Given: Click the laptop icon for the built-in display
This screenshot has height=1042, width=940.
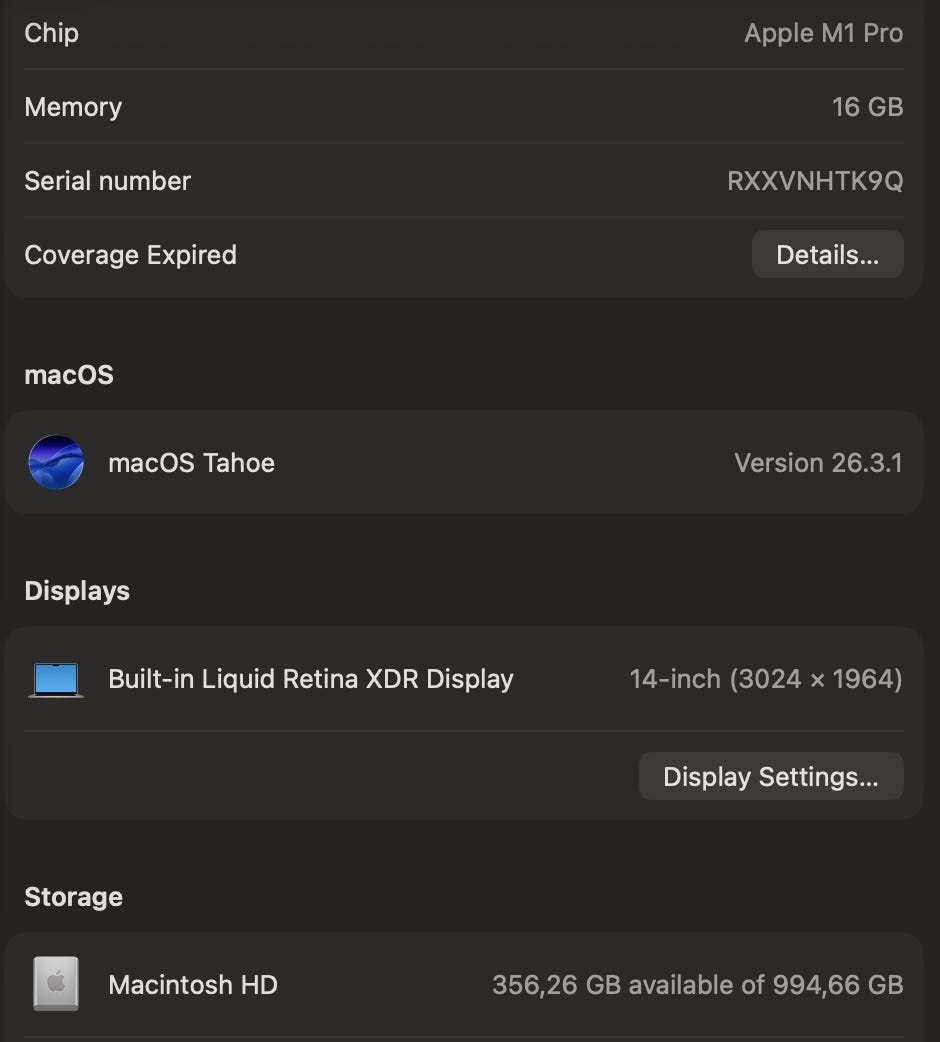Looking at the screenshot, I should [x=56, y=680].
